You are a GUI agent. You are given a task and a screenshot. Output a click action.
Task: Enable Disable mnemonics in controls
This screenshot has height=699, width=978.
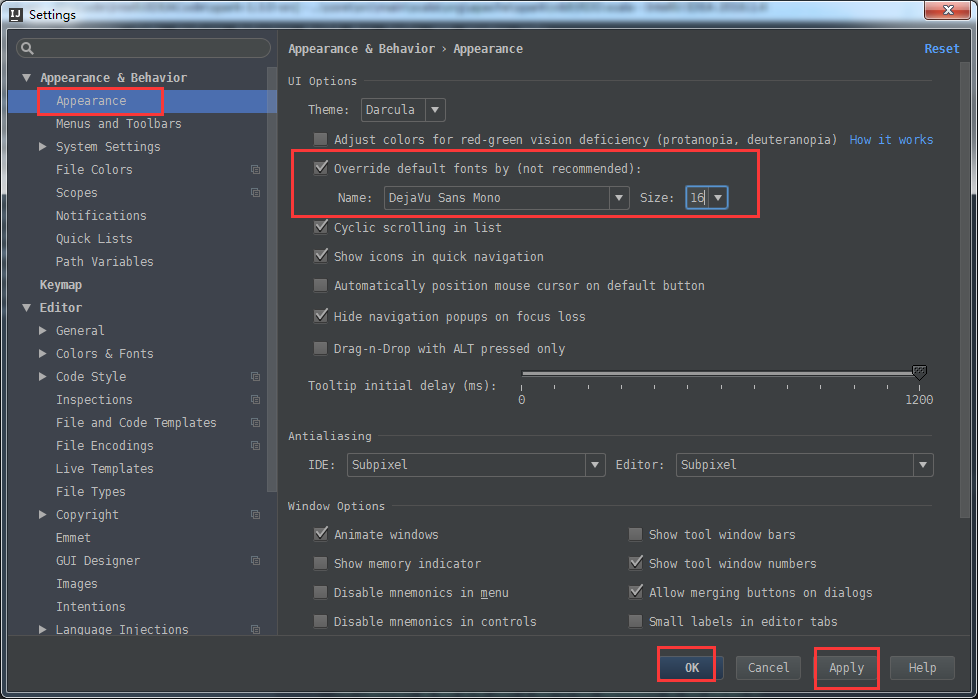coord(321,622)
